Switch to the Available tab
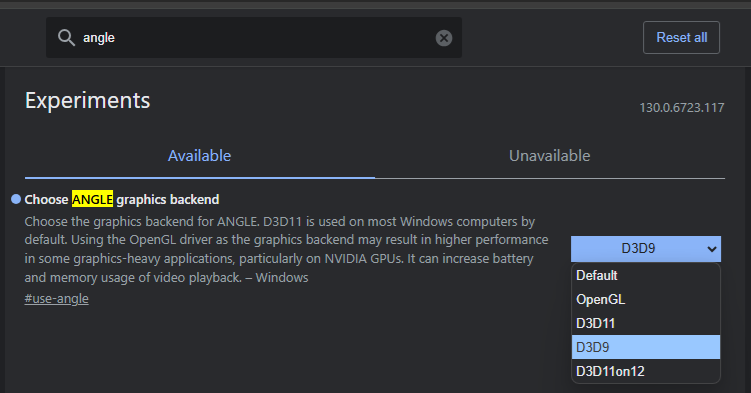The image size is (751, 393). (199, 156)
